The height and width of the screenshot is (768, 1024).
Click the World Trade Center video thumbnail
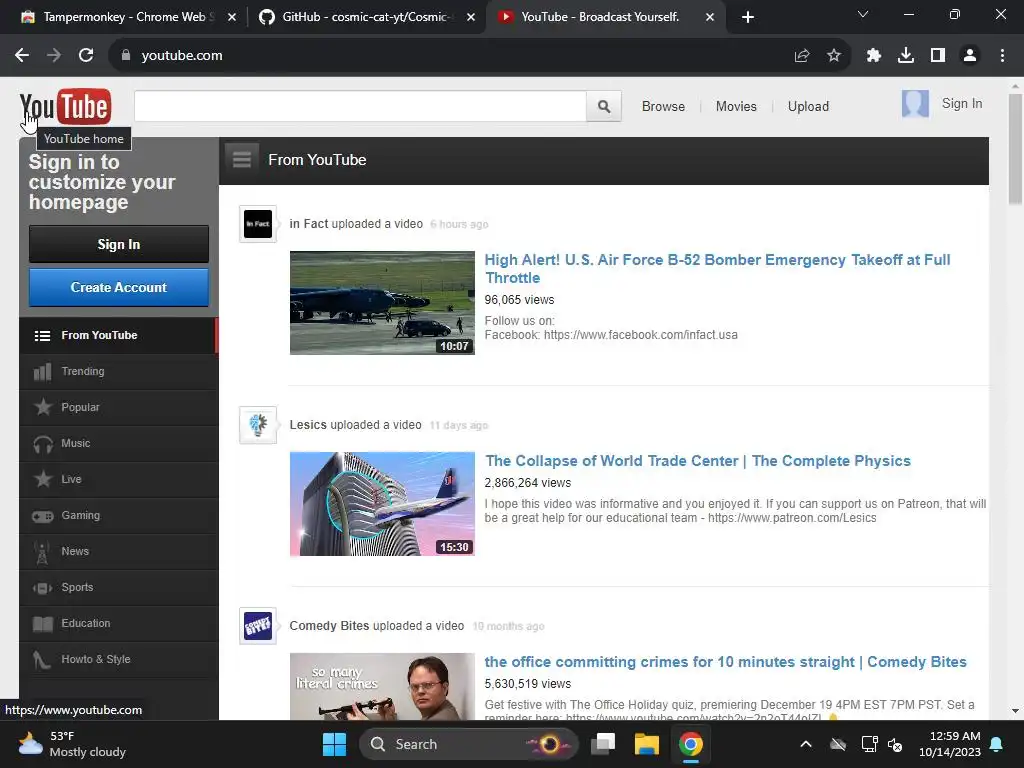[x=382, y=504]
